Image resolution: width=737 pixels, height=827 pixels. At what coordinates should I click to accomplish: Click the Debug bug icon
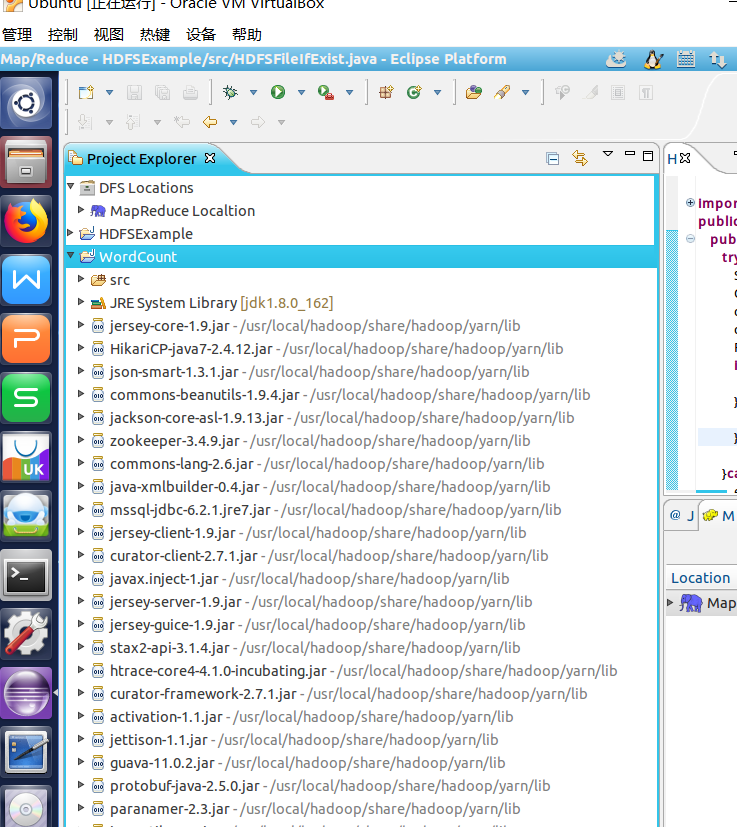(x=230, y=92)
